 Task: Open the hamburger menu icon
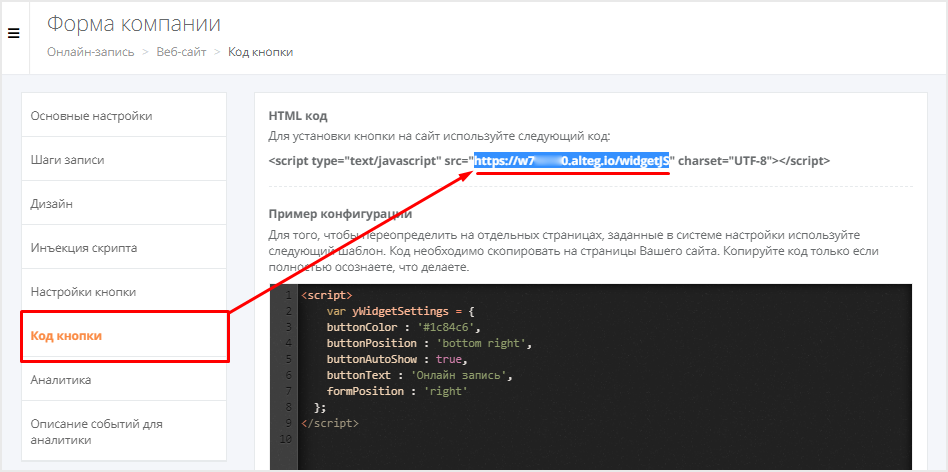click(x=13, y=34)
